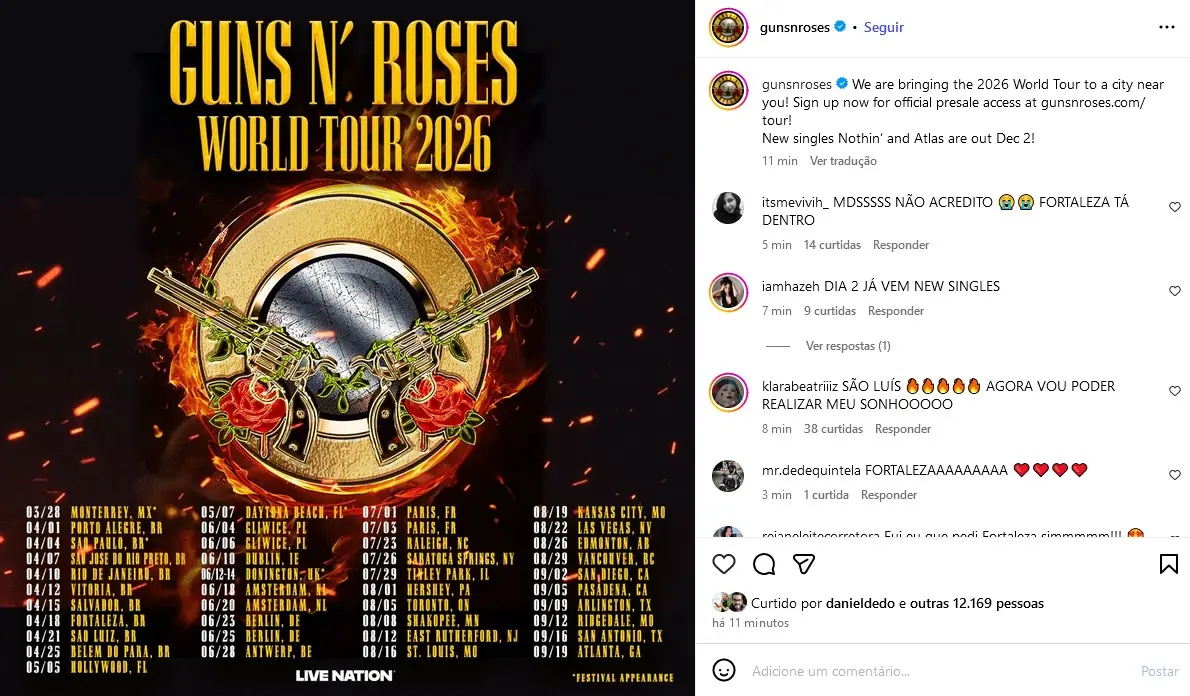Screen dimensions: 1190x696
Task: Share the post using the paper plane icon
Action: (803, 564)
